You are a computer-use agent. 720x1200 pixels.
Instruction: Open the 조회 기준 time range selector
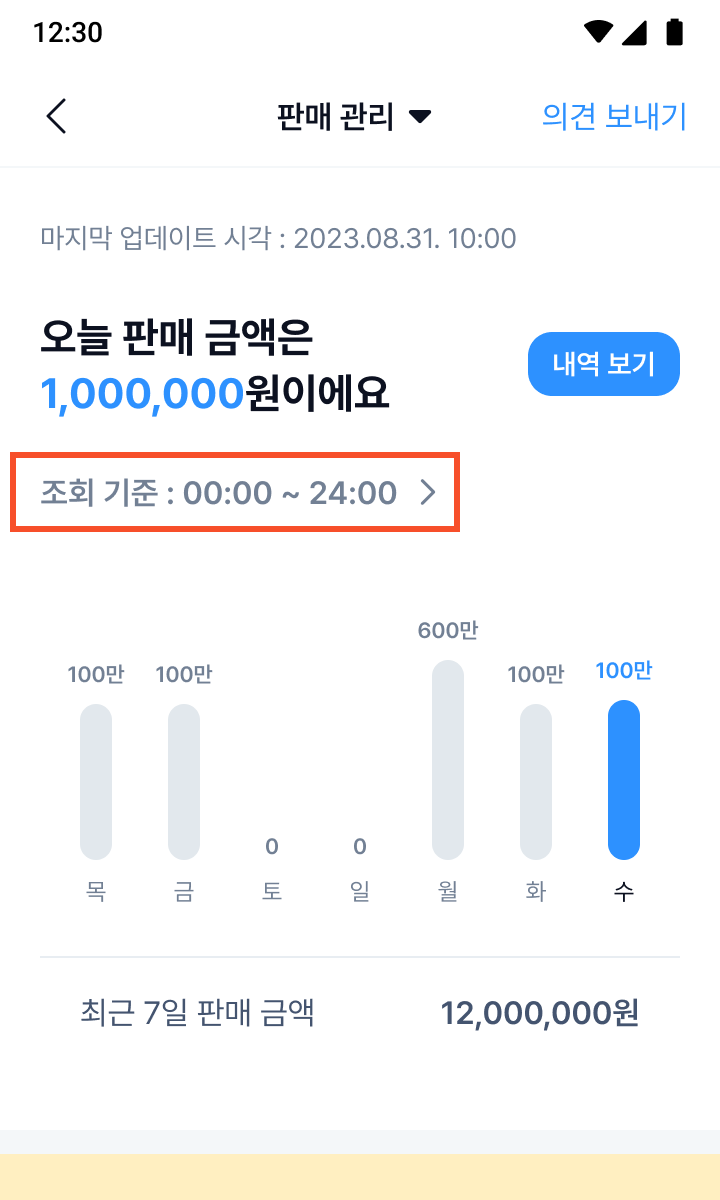click(x=235, y=493)
